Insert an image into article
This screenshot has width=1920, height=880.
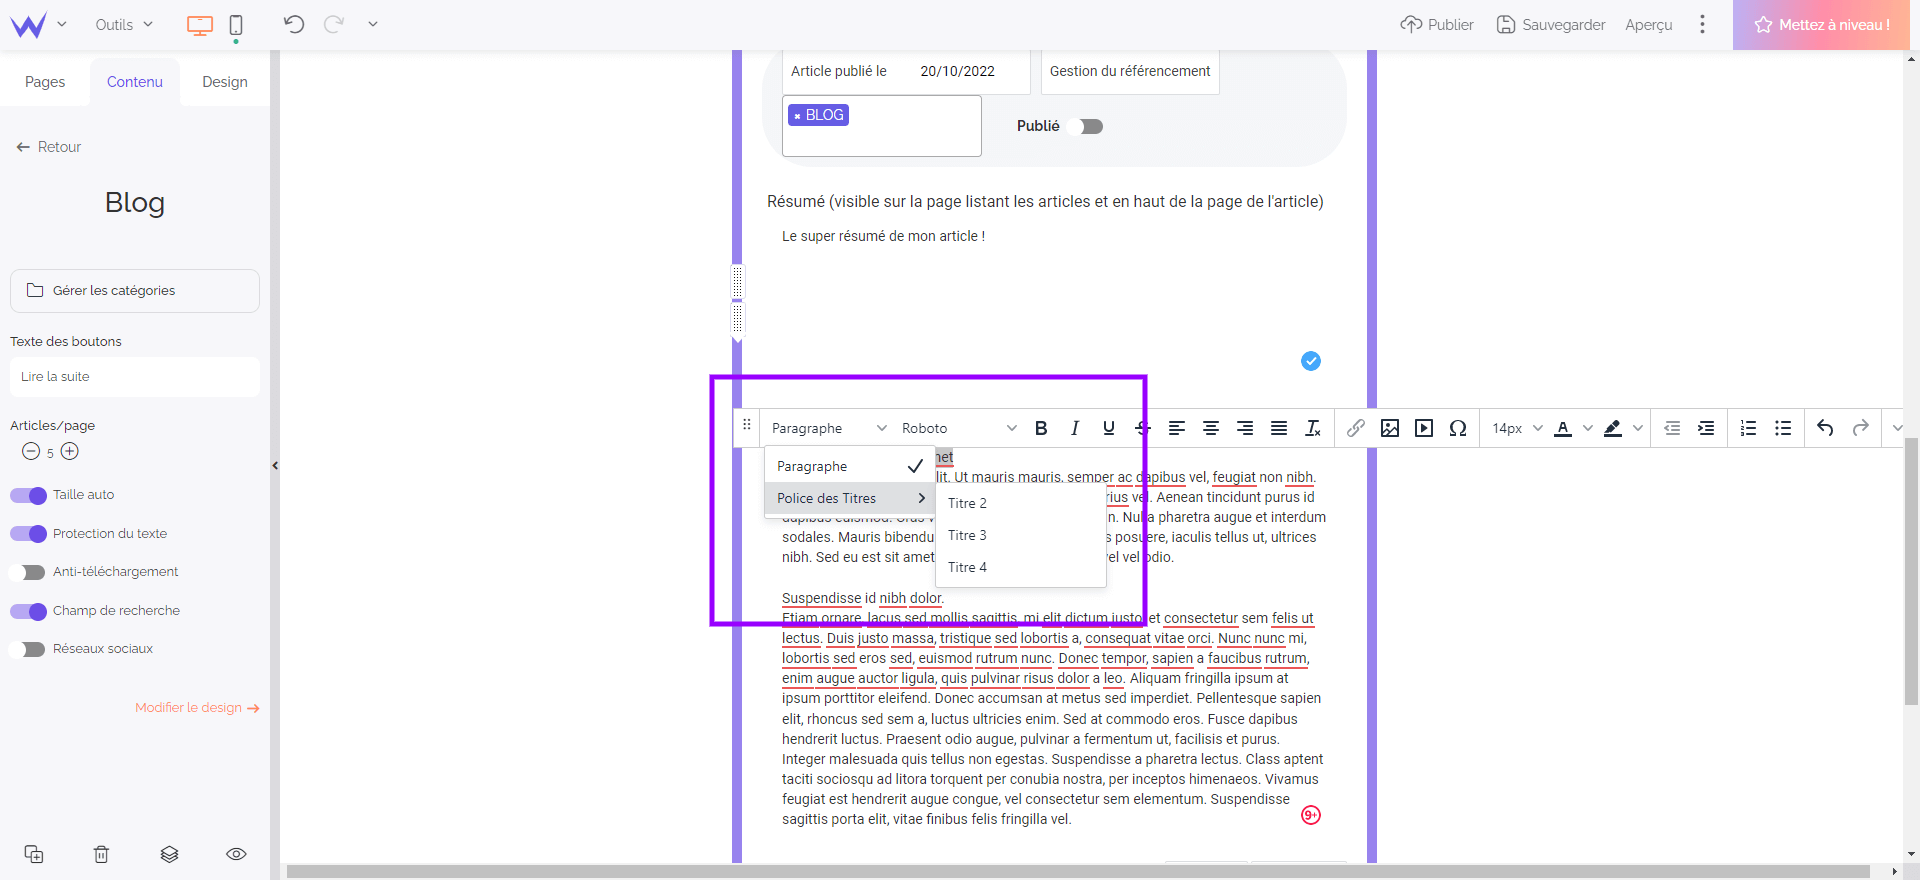[x=1390, y=428]
